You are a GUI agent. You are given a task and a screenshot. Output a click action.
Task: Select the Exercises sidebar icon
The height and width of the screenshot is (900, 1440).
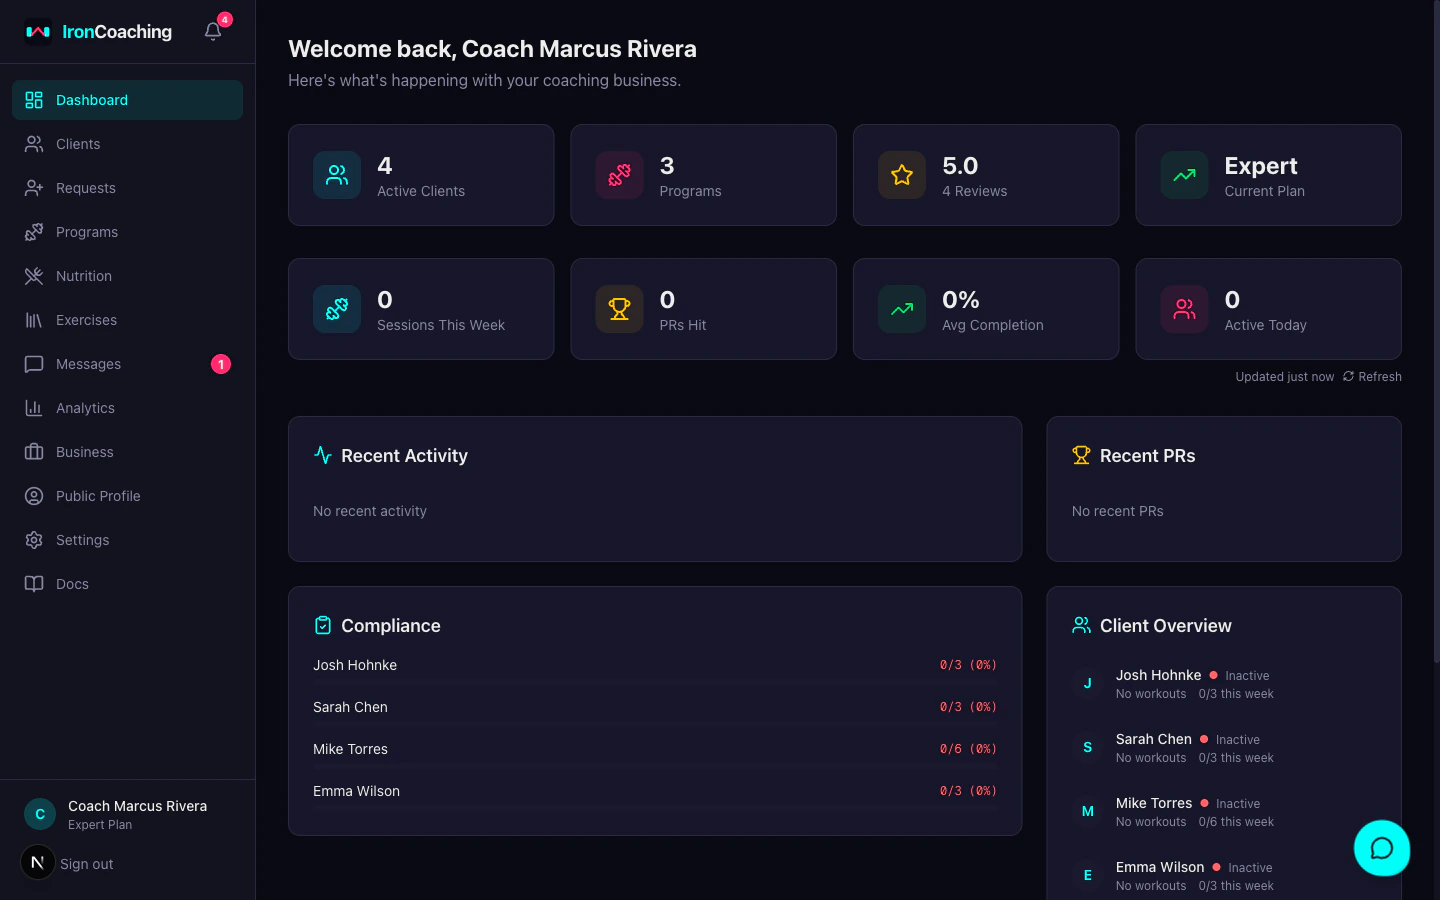(x=34, y=320)
